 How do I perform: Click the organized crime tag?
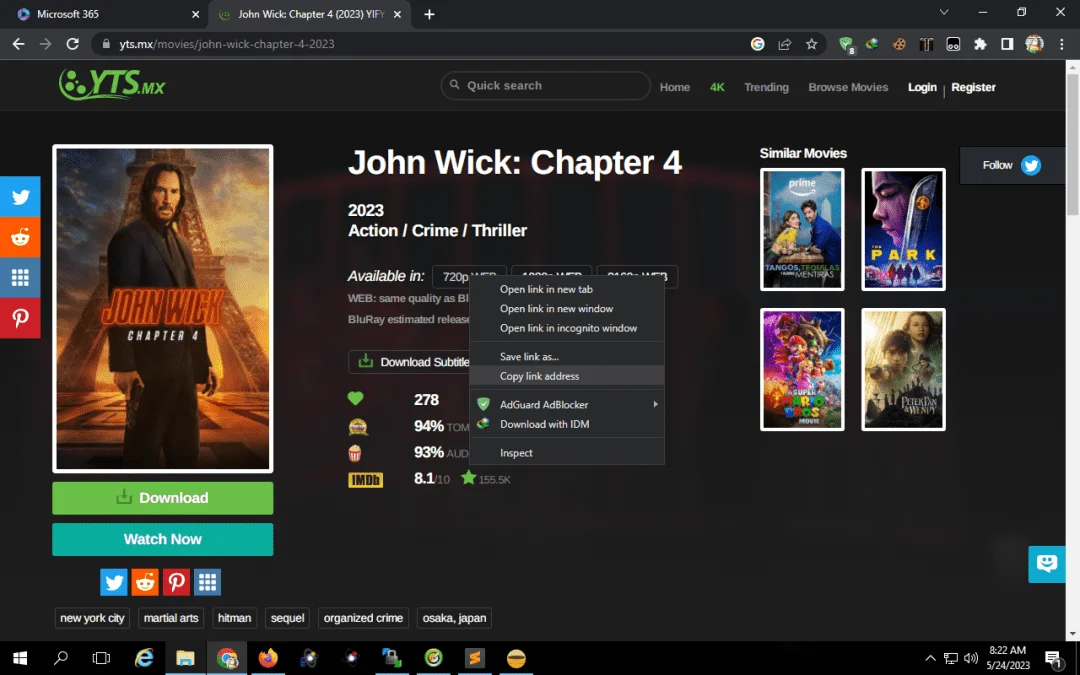tap(363, 618)
